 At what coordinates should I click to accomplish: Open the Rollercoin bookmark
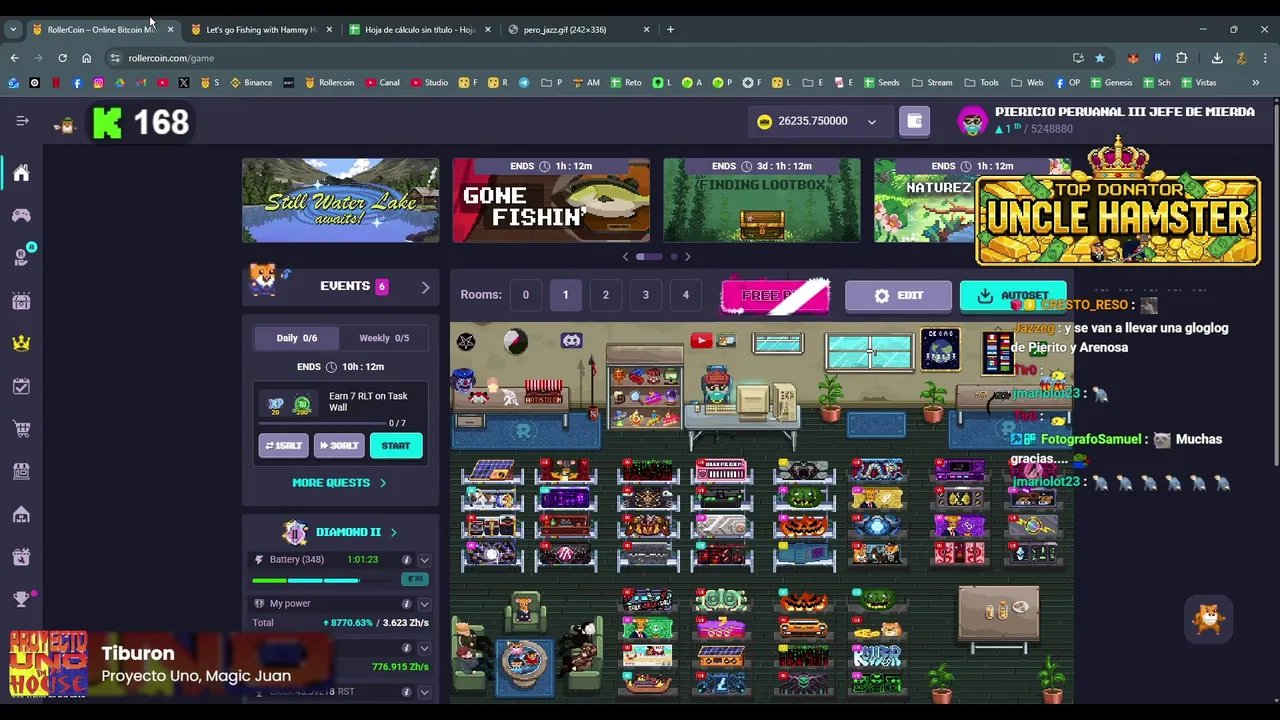click(329, 82)
